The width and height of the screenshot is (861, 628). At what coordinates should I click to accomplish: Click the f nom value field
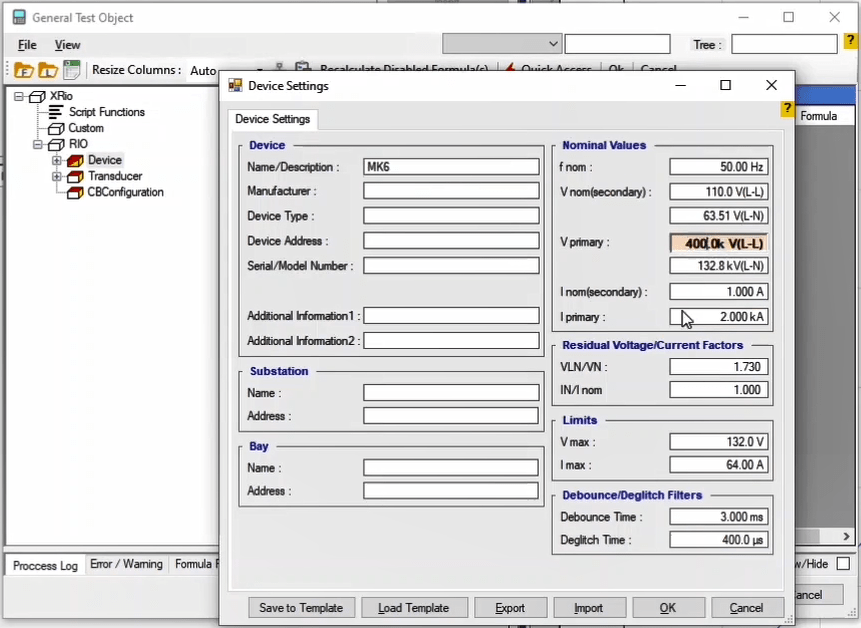point(718,167)
